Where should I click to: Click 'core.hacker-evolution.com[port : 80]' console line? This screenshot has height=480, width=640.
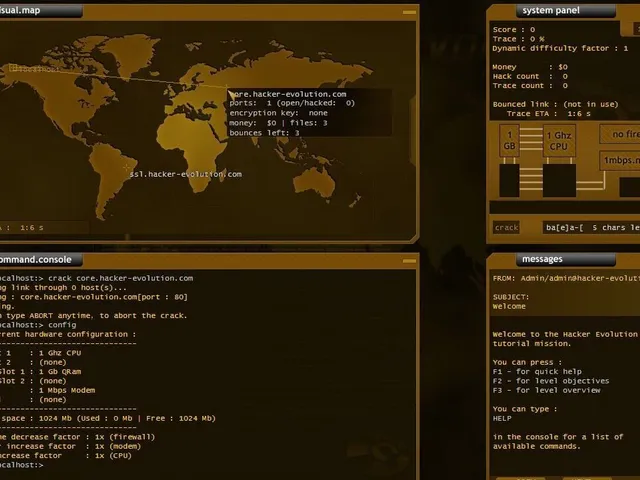104,297
